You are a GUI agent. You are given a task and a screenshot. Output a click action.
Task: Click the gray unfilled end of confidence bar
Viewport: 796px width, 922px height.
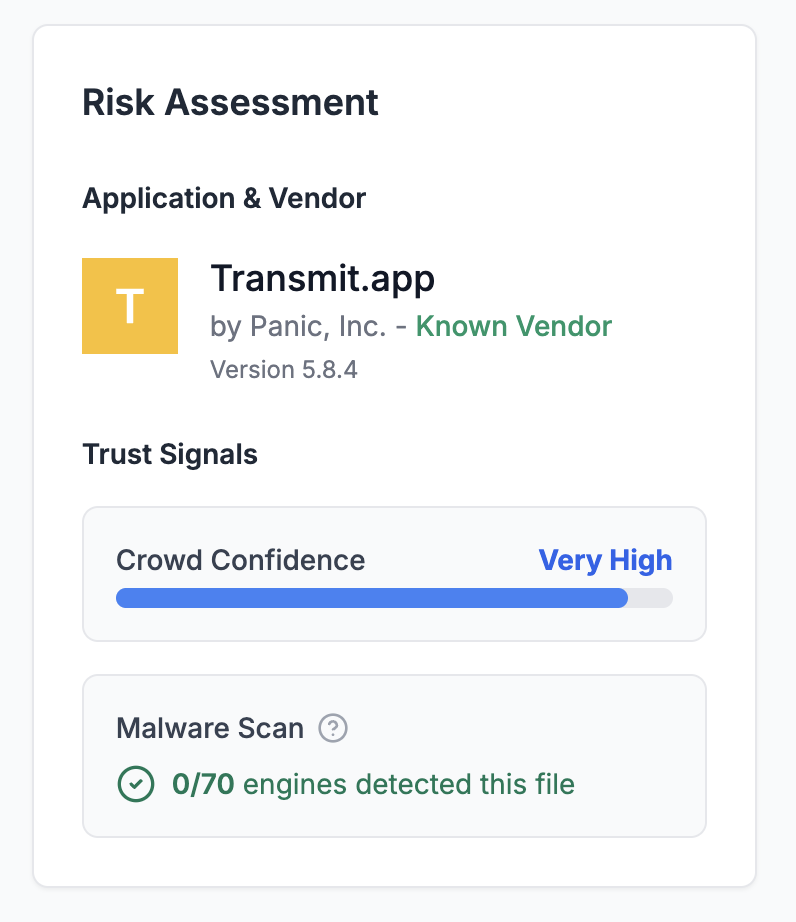[651, 598]
